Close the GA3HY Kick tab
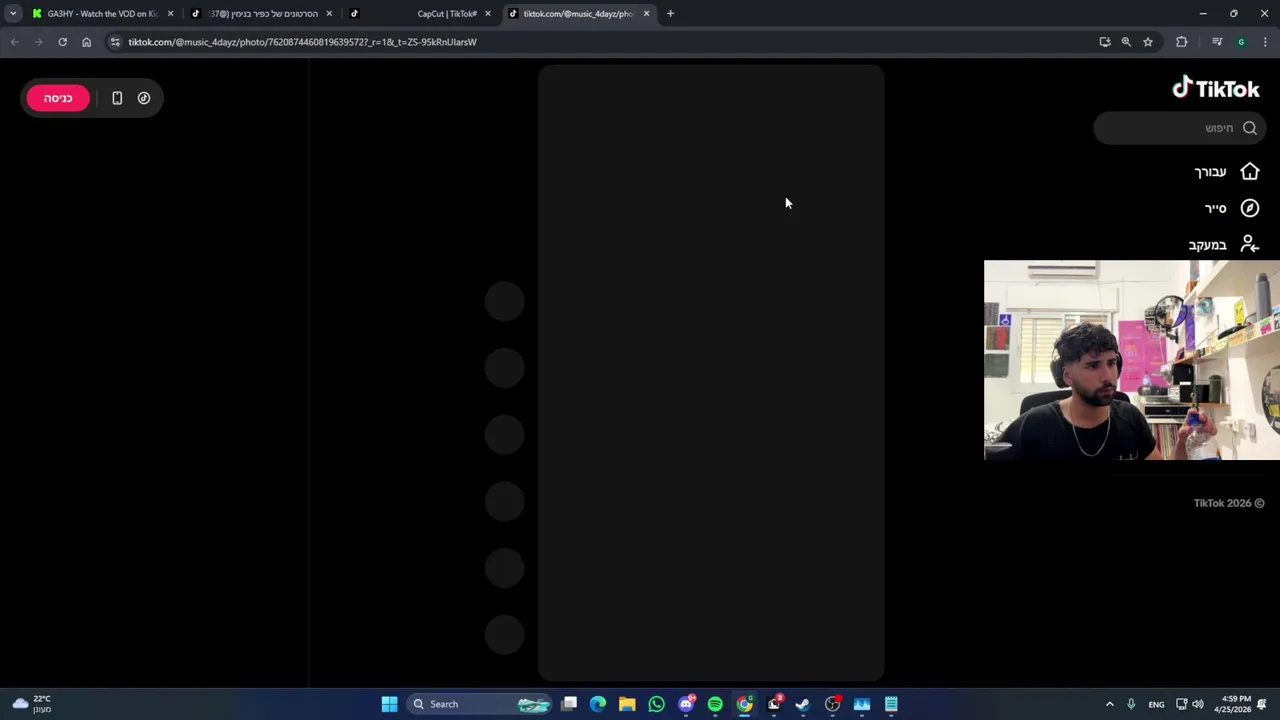This screenshot has height=720, width=1280. click(170, 14)
